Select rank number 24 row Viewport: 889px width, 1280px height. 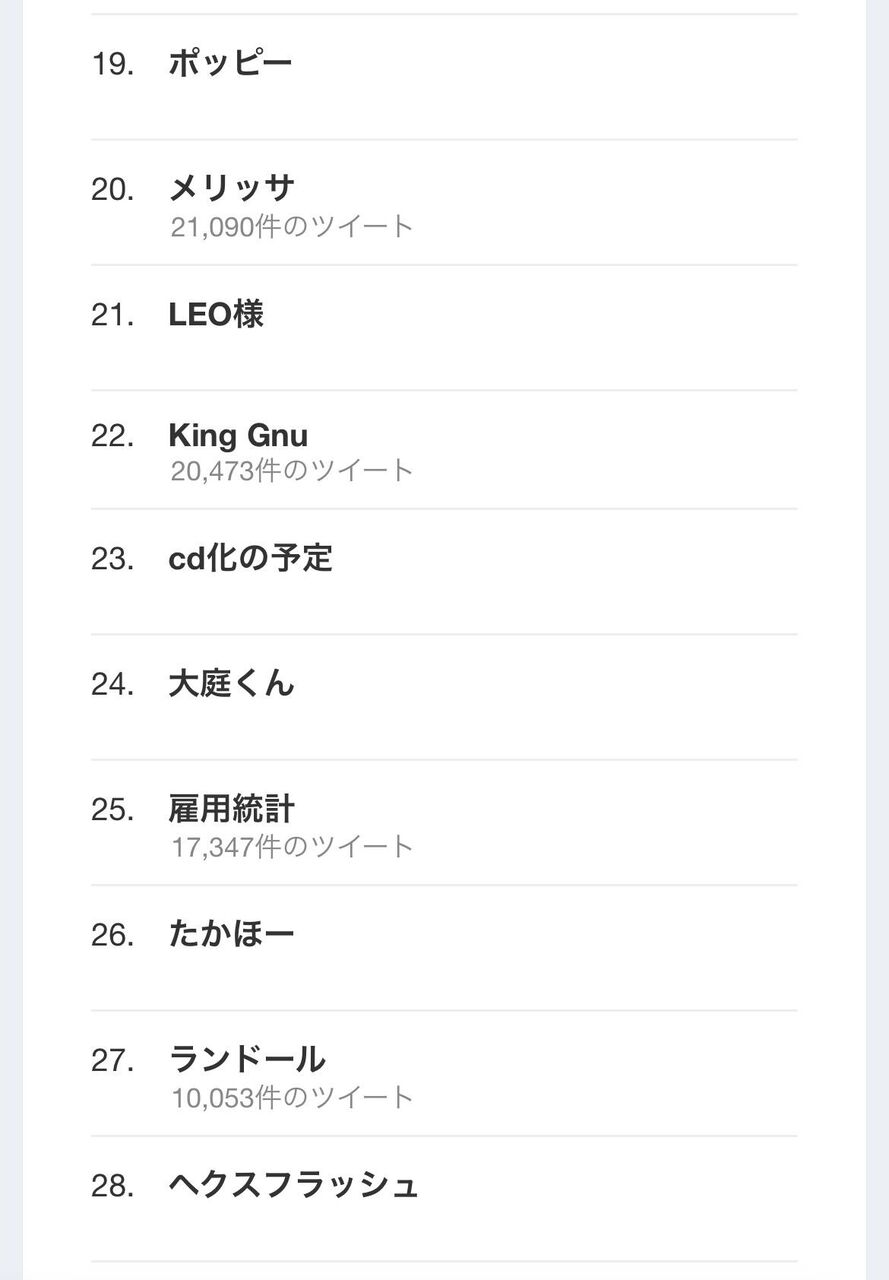444,697
